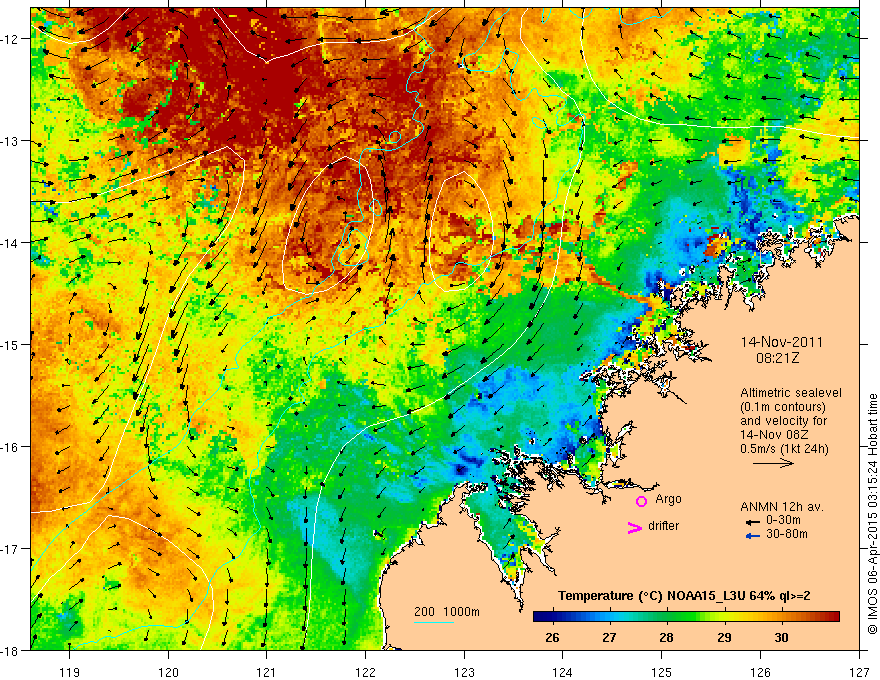Click the "Altimetric sealevel" caption line
880x680 pixels.
pyautogui.click(x=791, y=393)
